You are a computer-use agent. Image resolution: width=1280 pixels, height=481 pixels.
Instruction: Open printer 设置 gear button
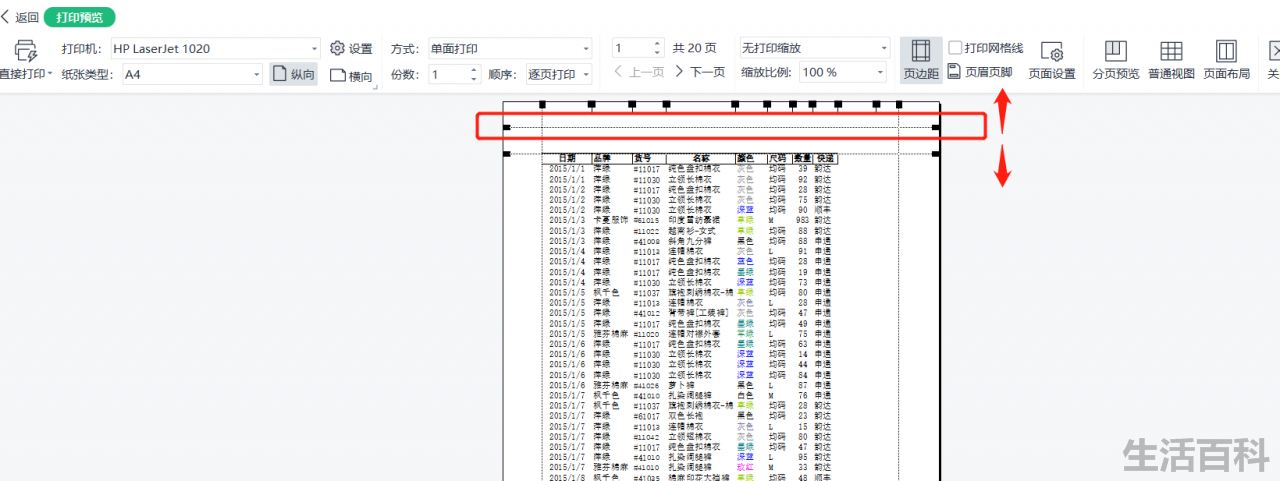click(x=351, y=48)
